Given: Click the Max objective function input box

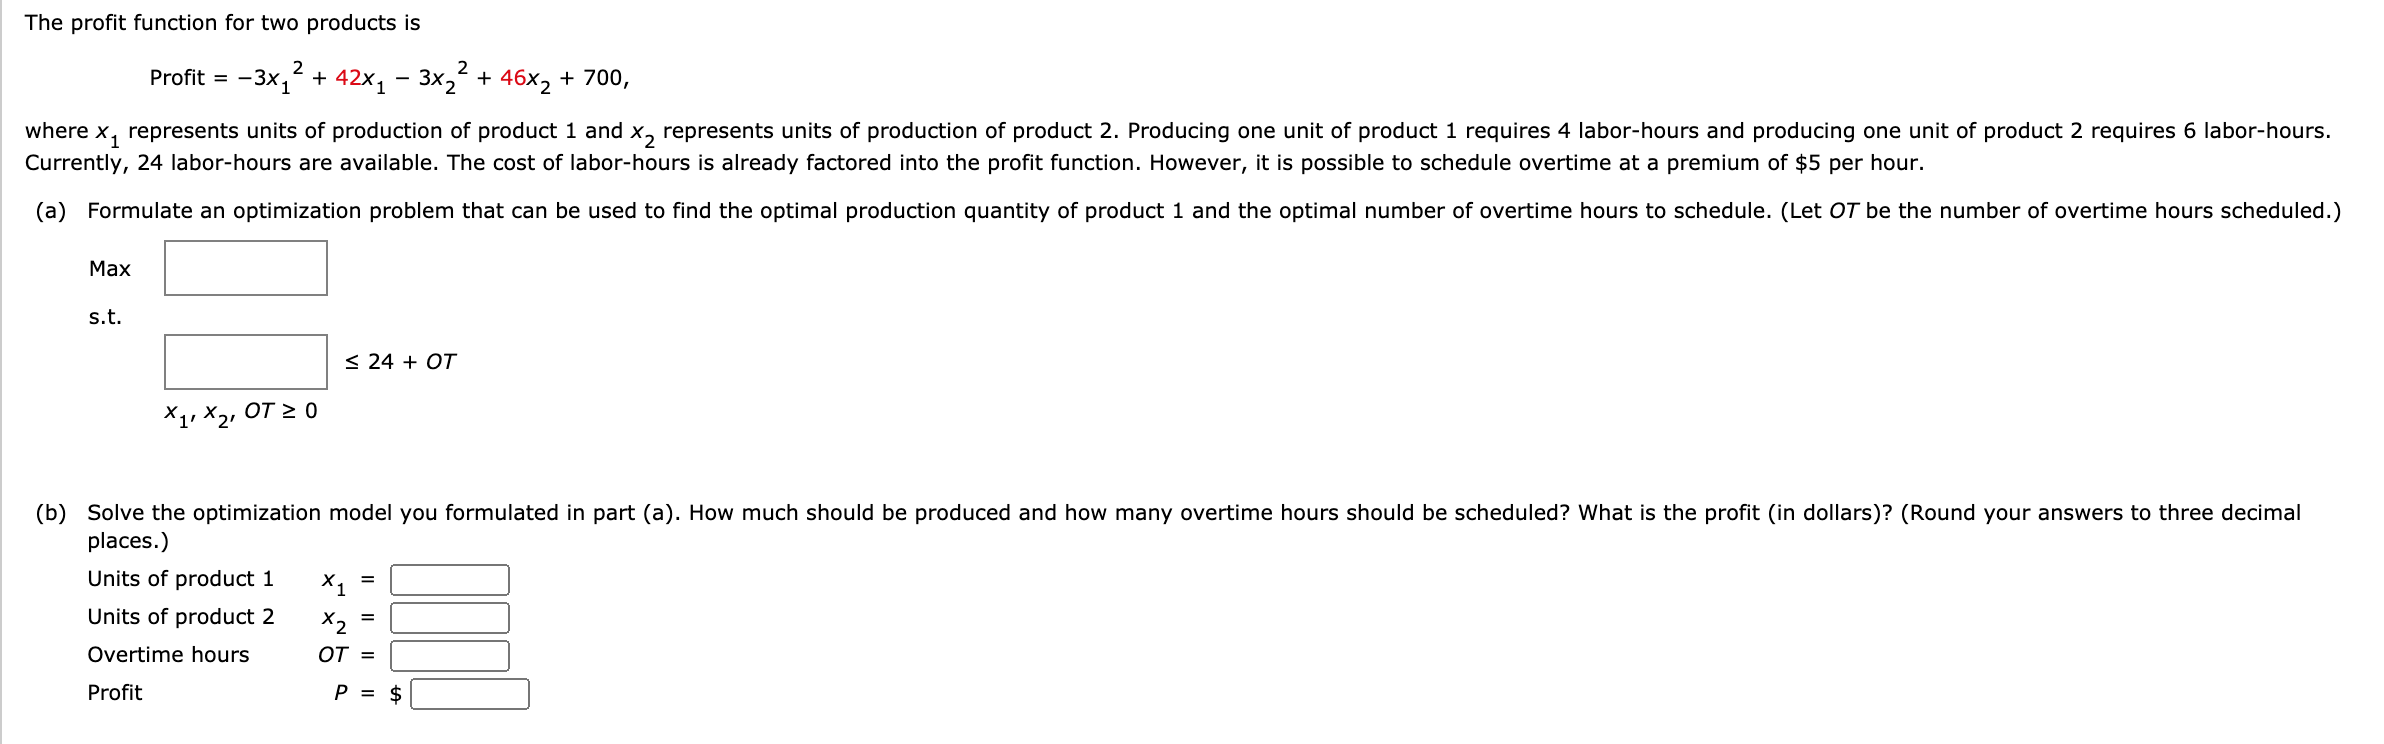Looking at the screenshot, I should (x=245, y=269).
